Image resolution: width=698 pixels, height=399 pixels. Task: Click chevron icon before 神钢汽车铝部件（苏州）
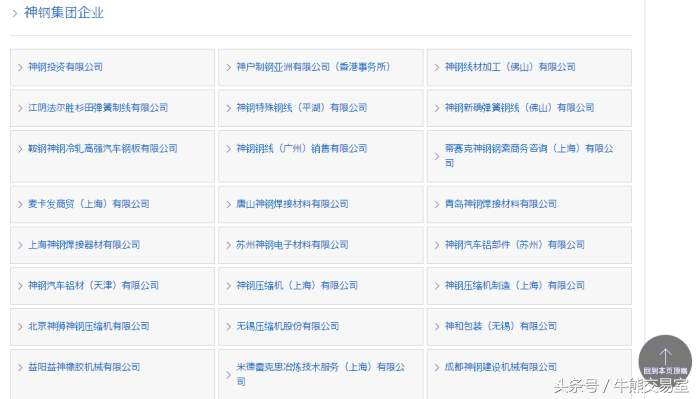coord(437,245)
